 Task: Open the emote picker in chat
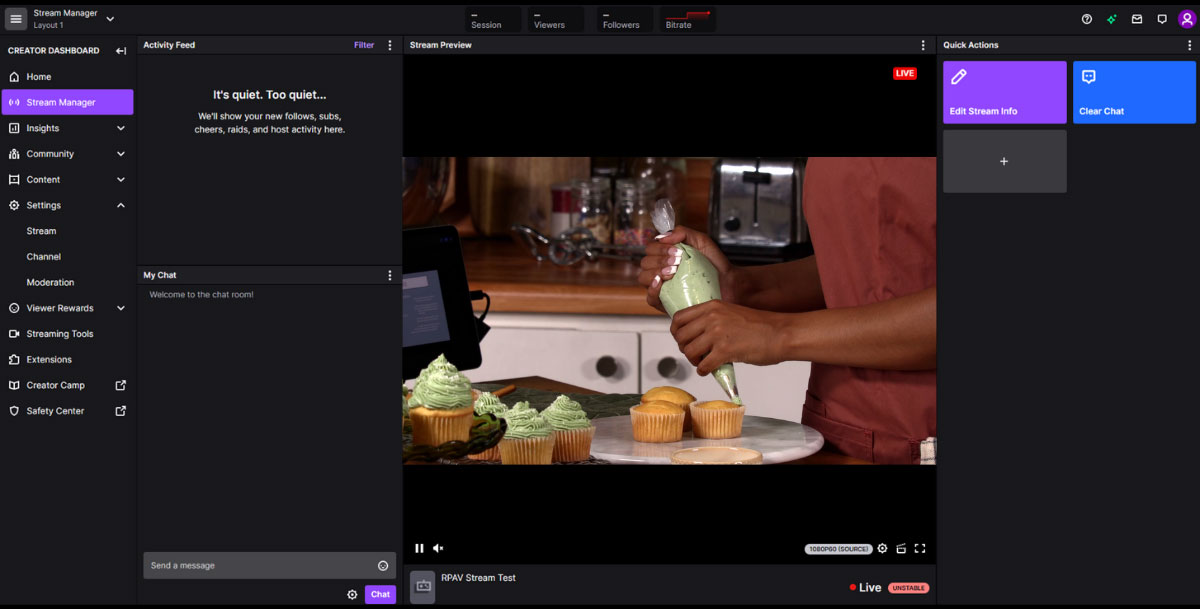click(383, 566)
